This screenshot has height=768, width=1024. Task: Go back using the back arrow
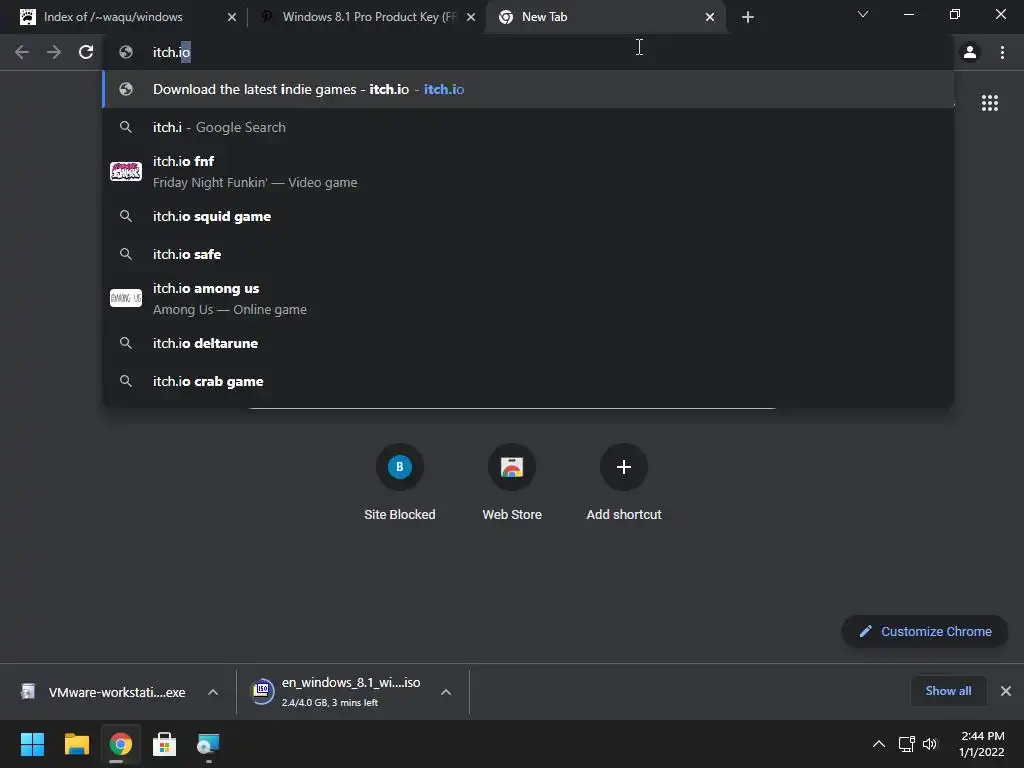pos(22,52)
